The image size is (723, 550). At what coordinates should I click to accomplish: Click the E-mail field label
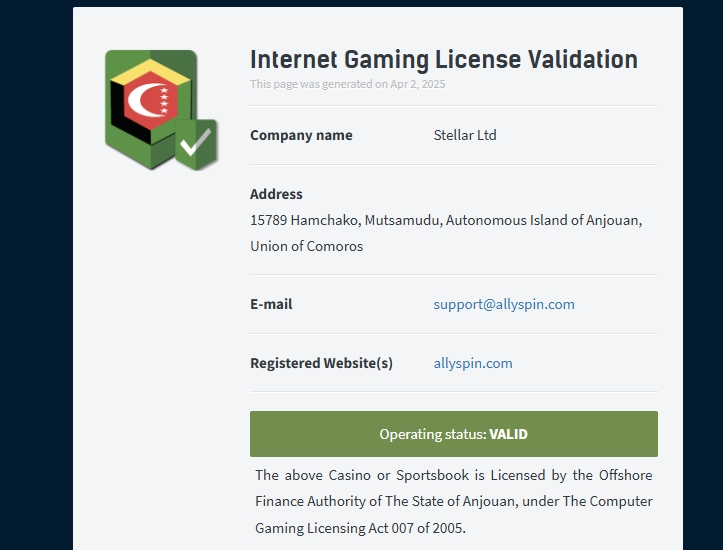[x=271, y=304]
